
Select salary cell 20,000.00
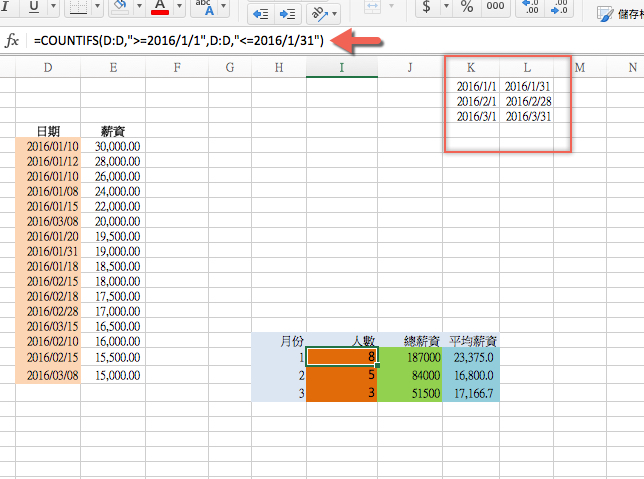point(113,221)
